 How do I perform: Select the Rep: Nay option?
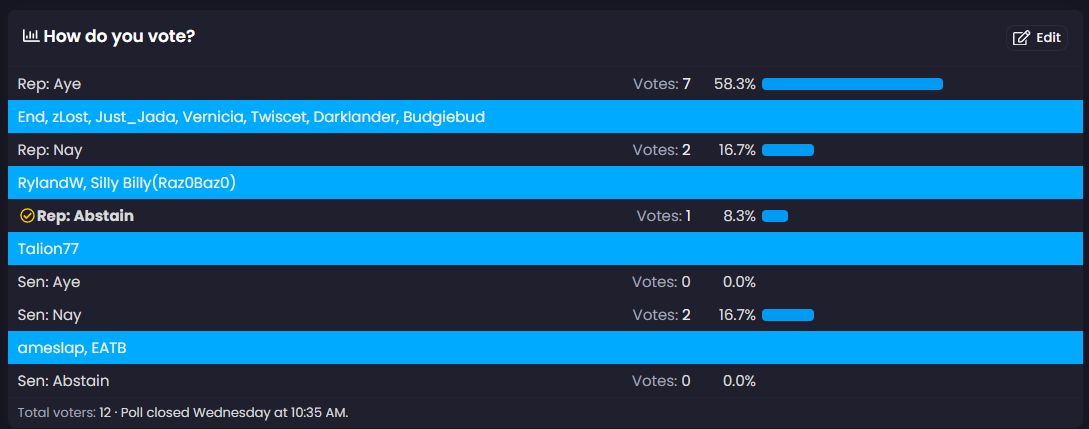pyautogui.click(x=50, y=150)
